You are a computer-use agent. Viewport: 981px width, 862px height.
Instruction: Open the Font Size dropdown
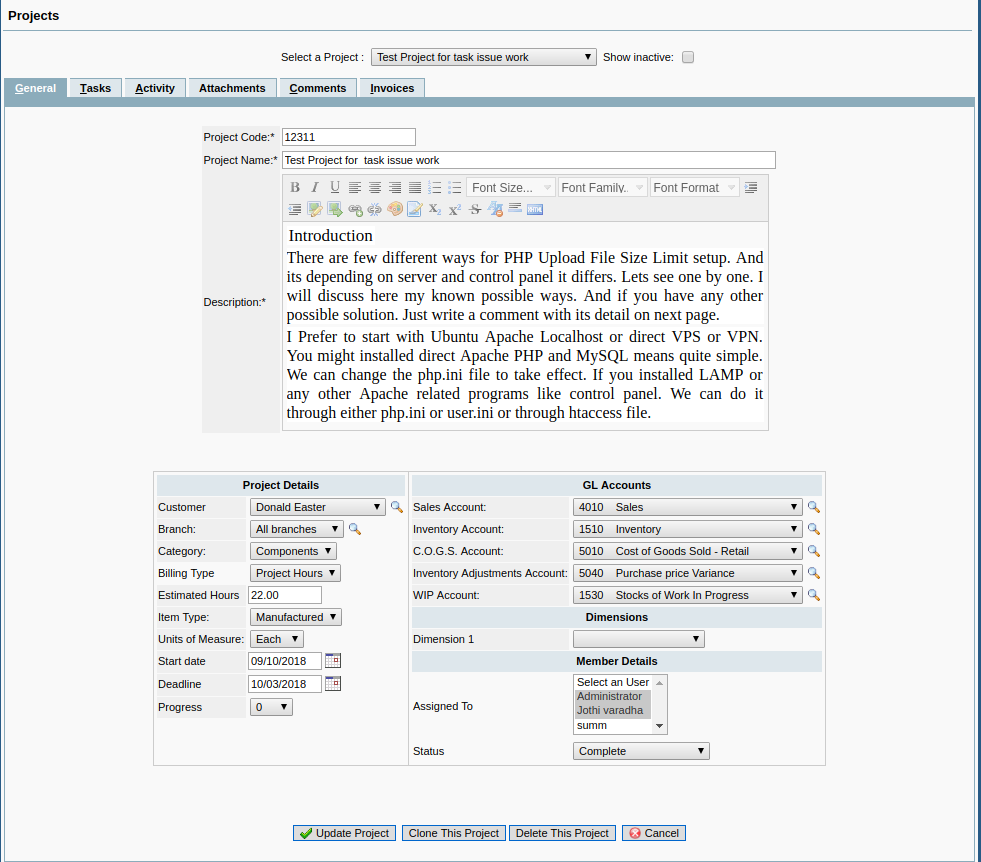510,187
